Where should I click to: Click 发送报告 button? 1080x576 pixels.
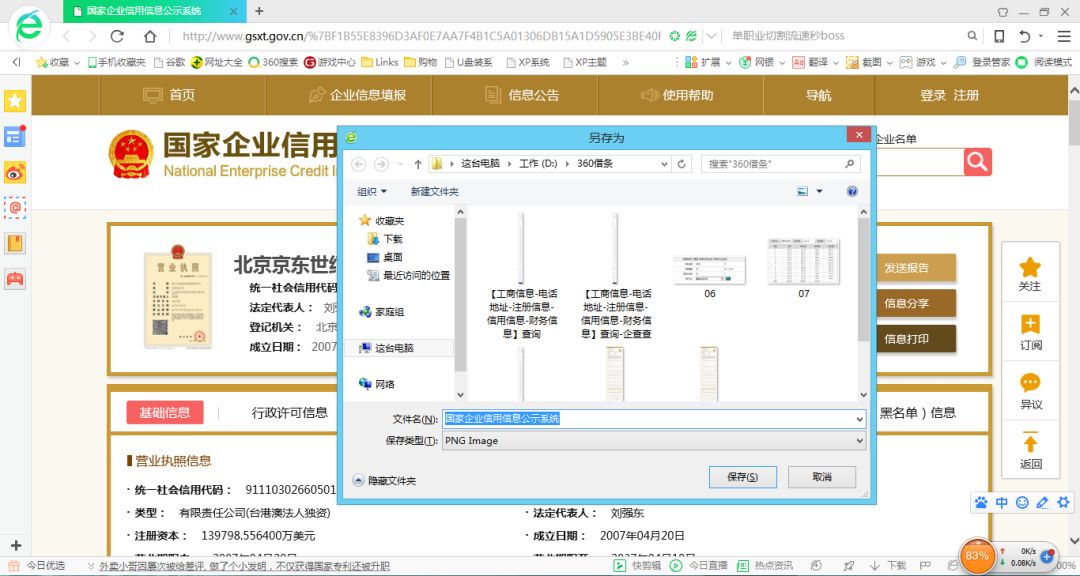[916, 268]
